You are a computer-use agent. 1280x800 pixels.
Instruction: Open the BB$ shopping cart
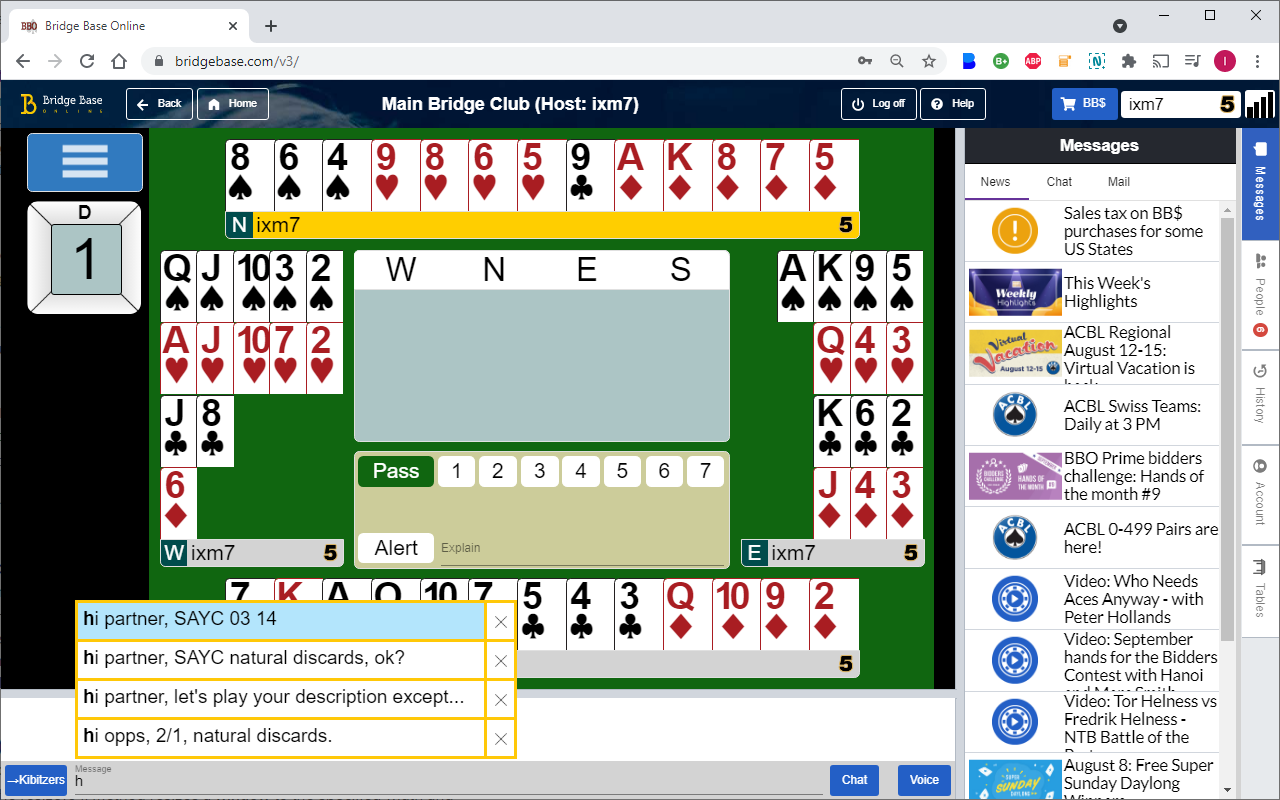tap(1084, 103)
